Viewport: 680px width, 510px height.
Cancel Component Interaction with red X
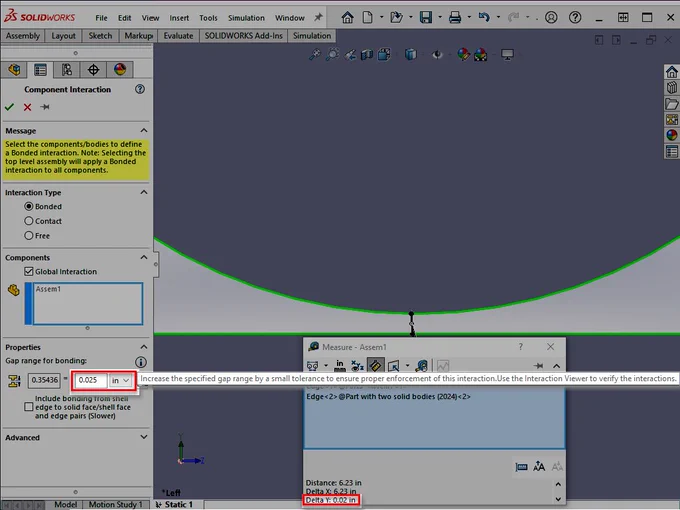(x=27, y=107)
